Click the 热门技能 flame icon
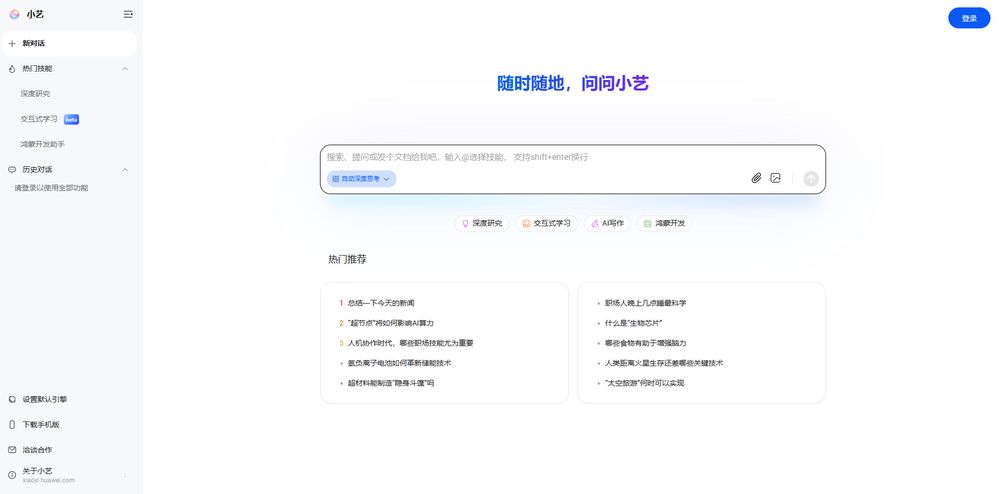The height and width of the screenshot is (494, 1000). [12, 69]
